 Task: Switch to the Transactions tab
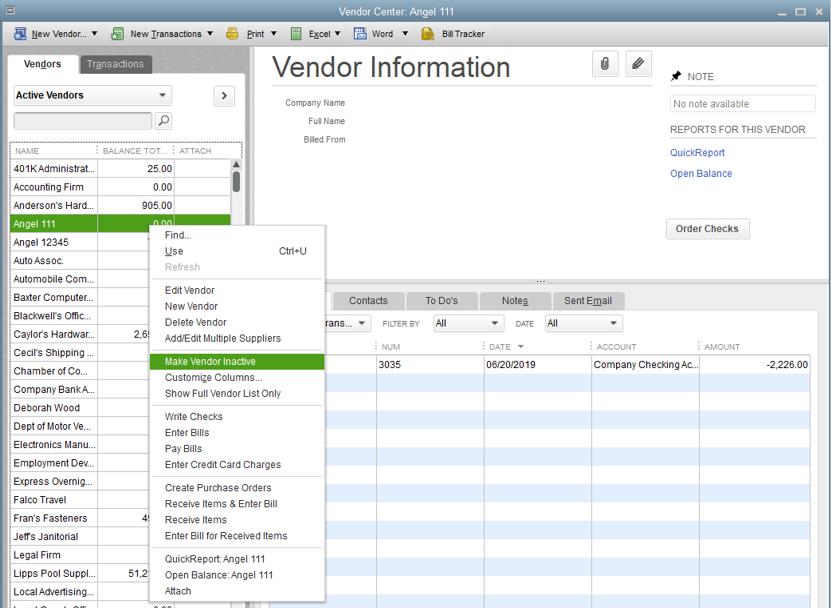pyautogui.click(x=115, y=64)
